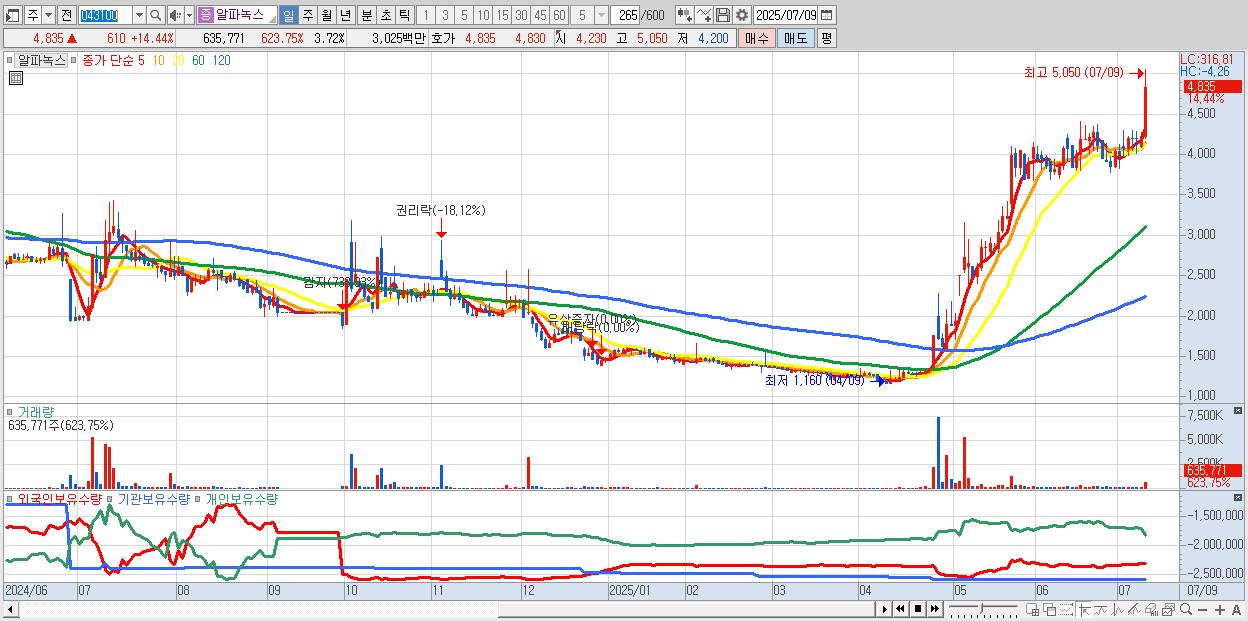
Task: Click the 기관보유수량 legend label
Action: pyautogui.click(x=153, y=498)
